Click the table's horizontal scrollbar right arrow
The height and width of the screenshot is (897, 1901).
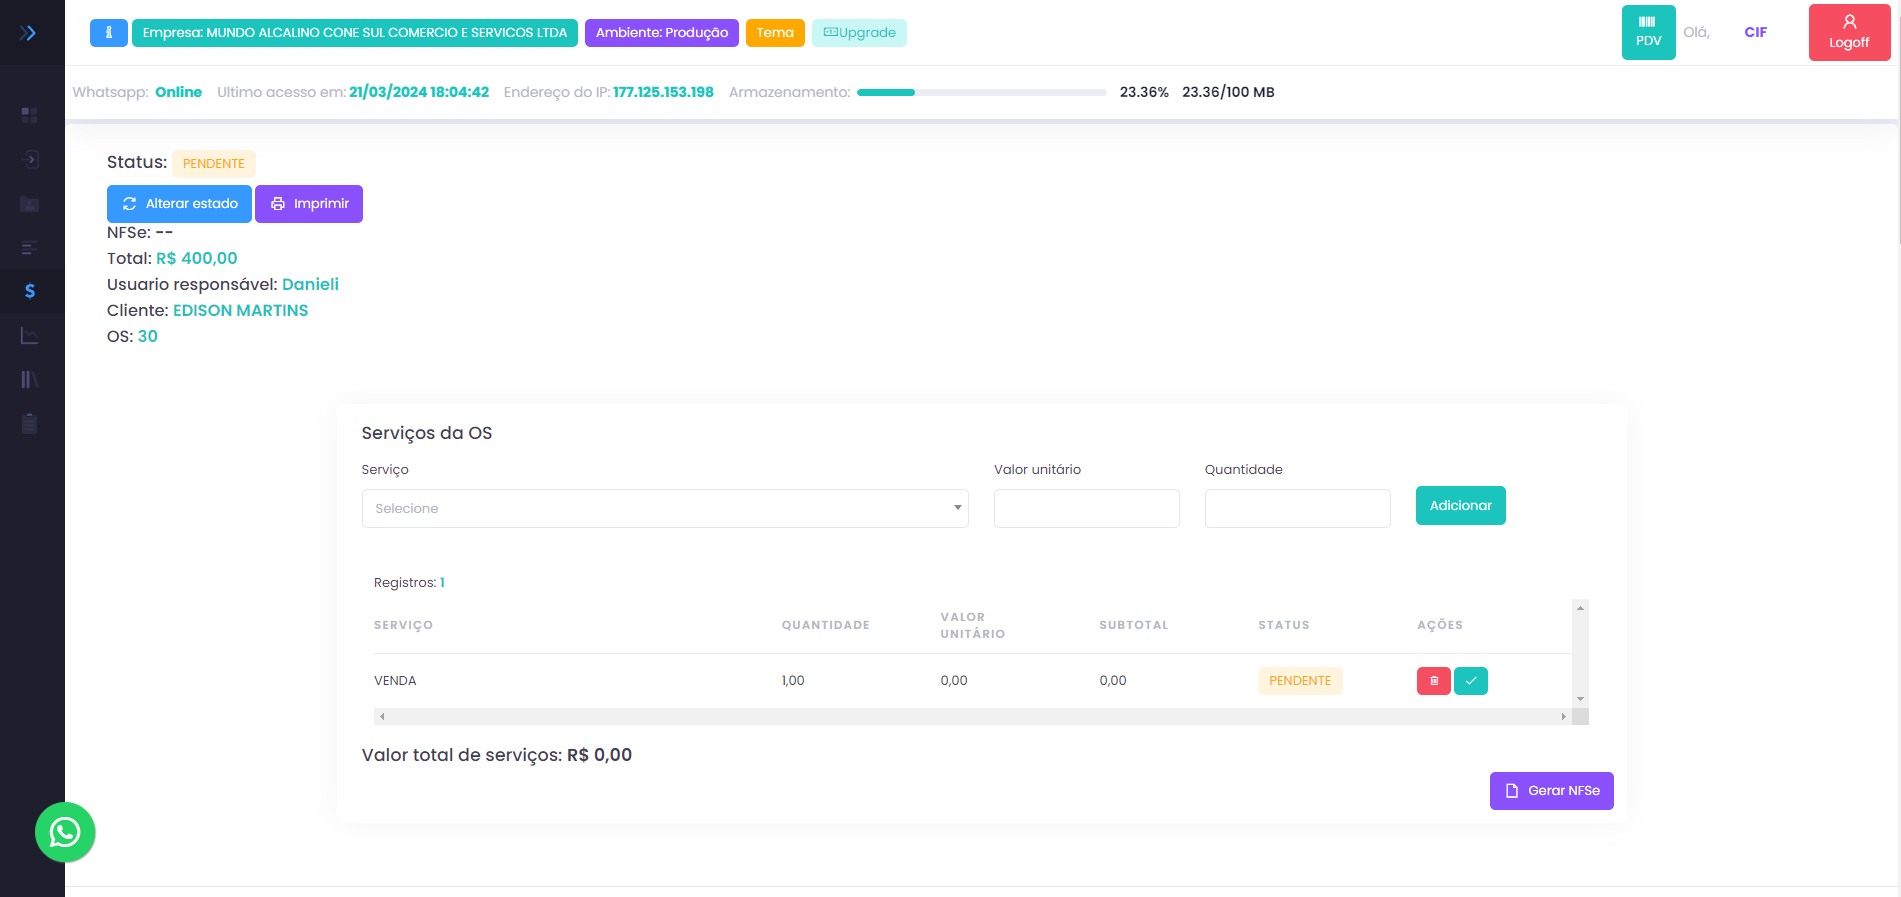(1563, 716)
